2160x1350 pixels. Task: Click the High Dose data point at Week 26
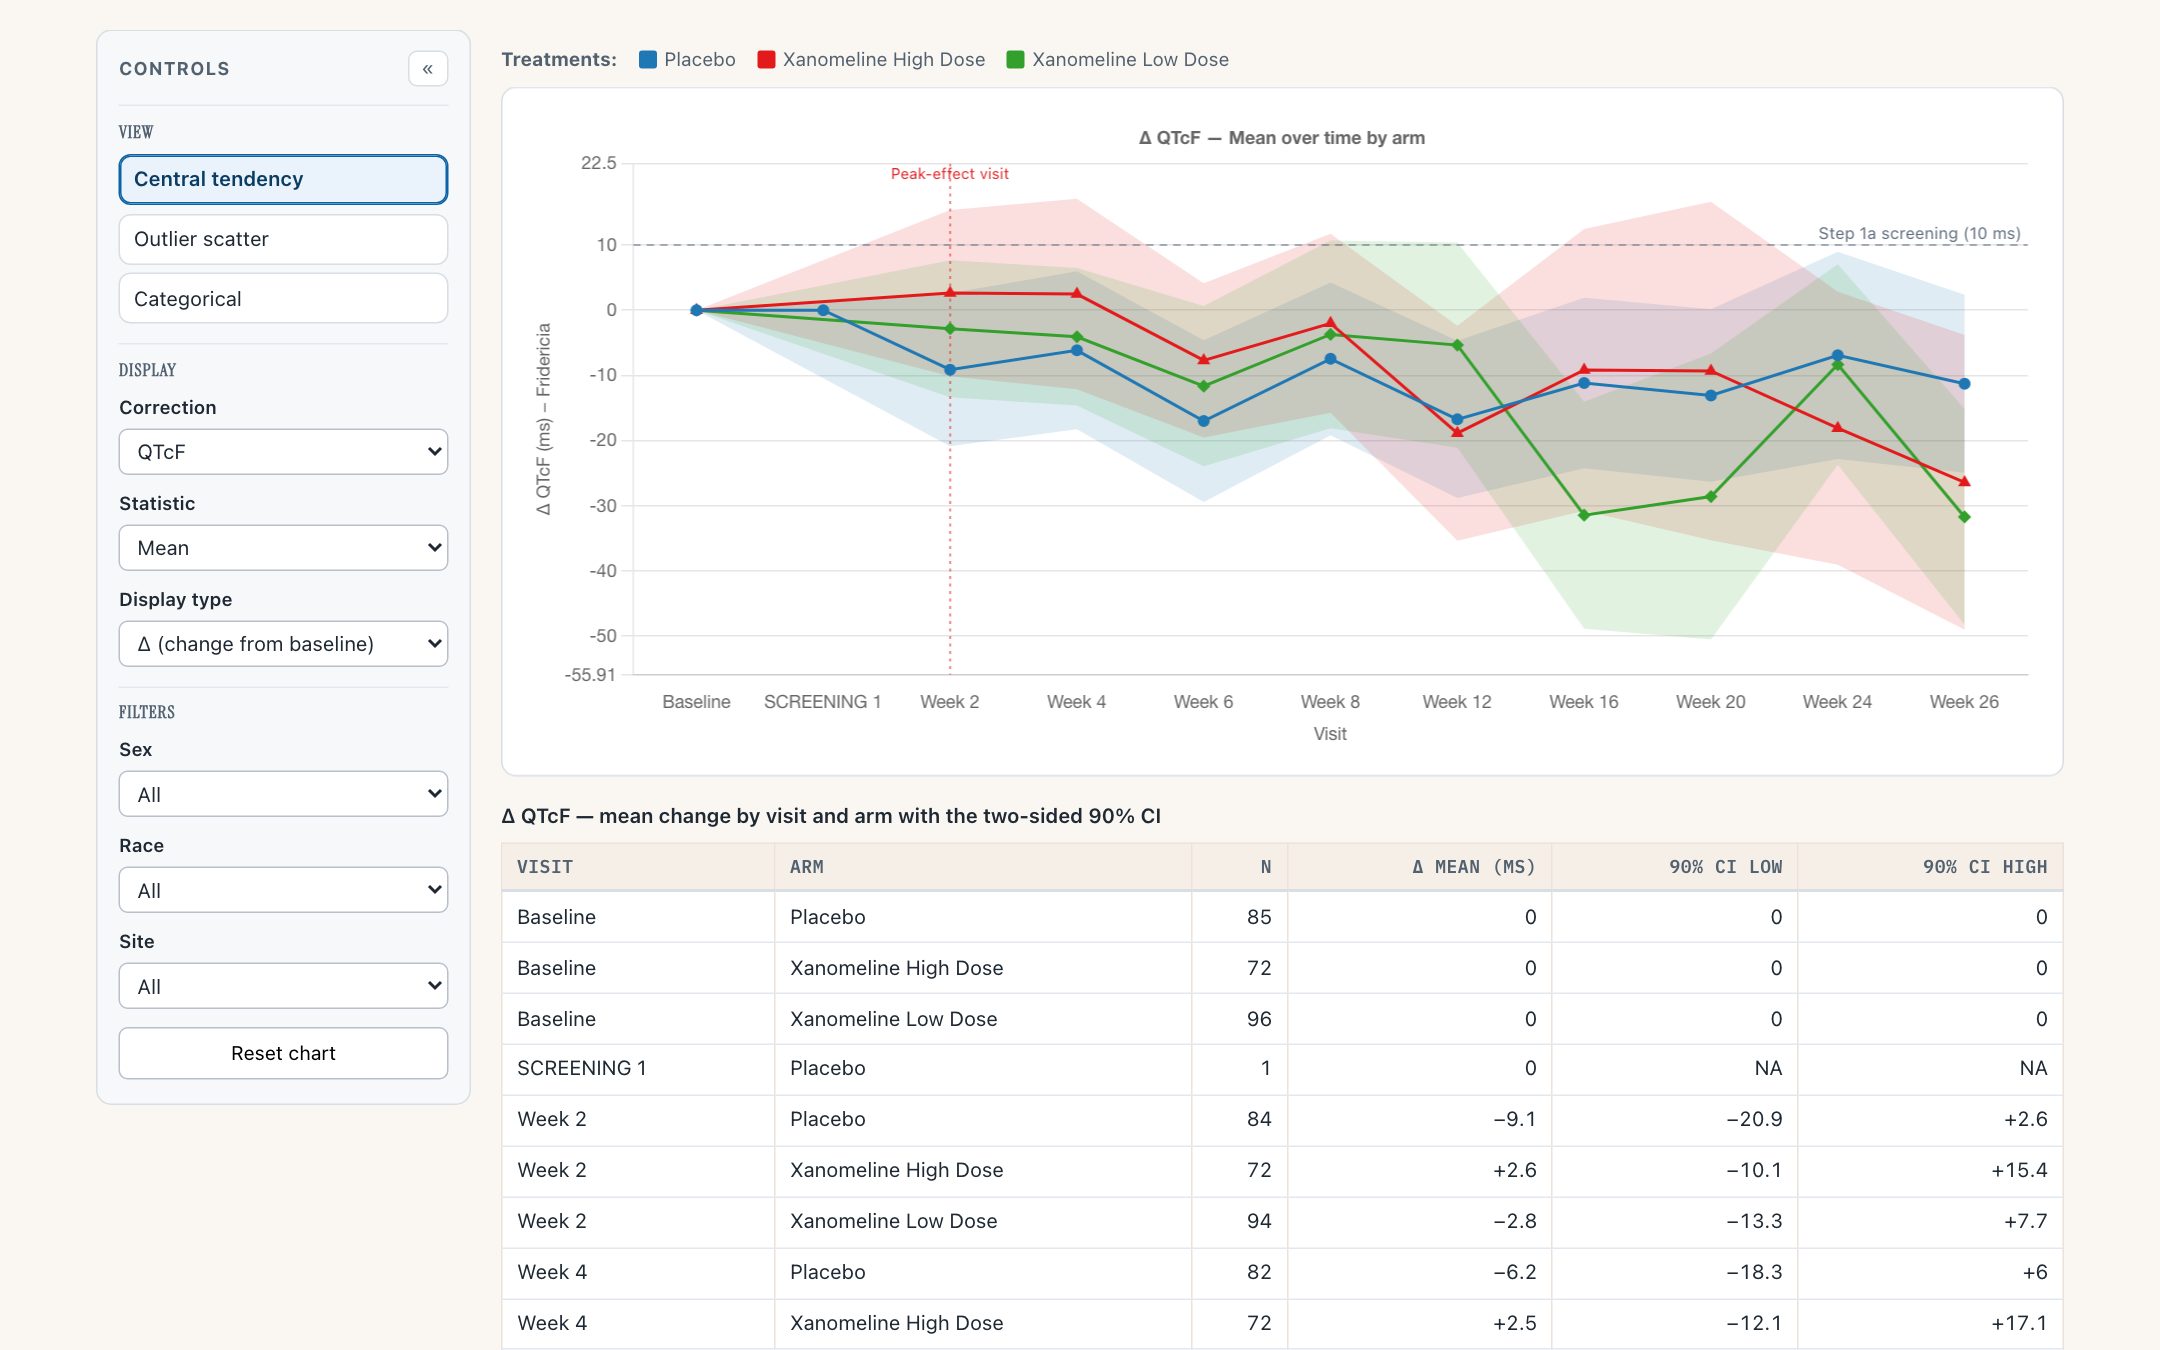click(x=1964, y=482)
